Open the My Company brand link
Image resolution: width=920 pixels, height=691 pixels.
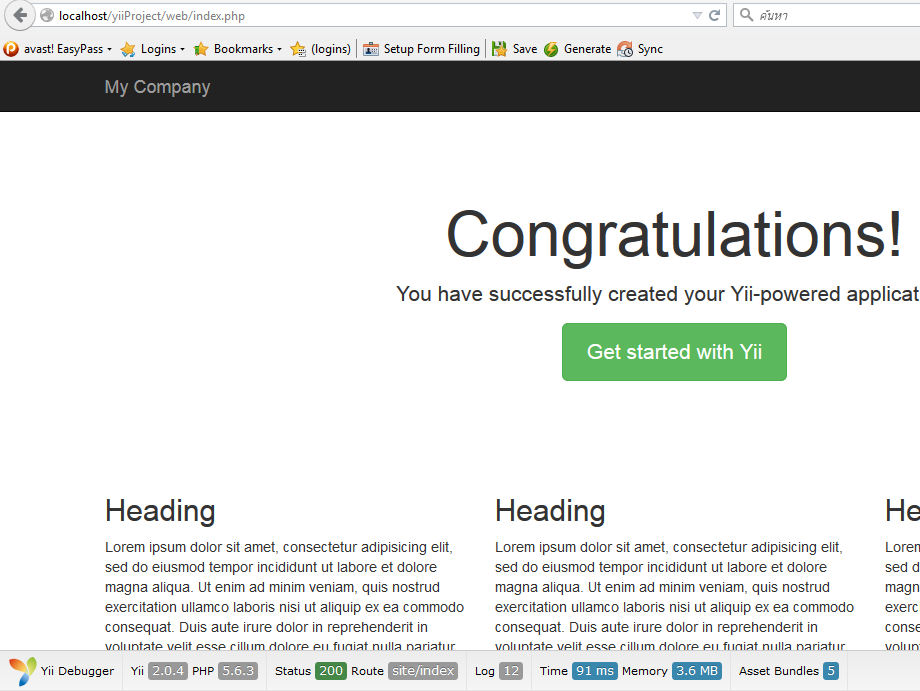tap(157, 87)
